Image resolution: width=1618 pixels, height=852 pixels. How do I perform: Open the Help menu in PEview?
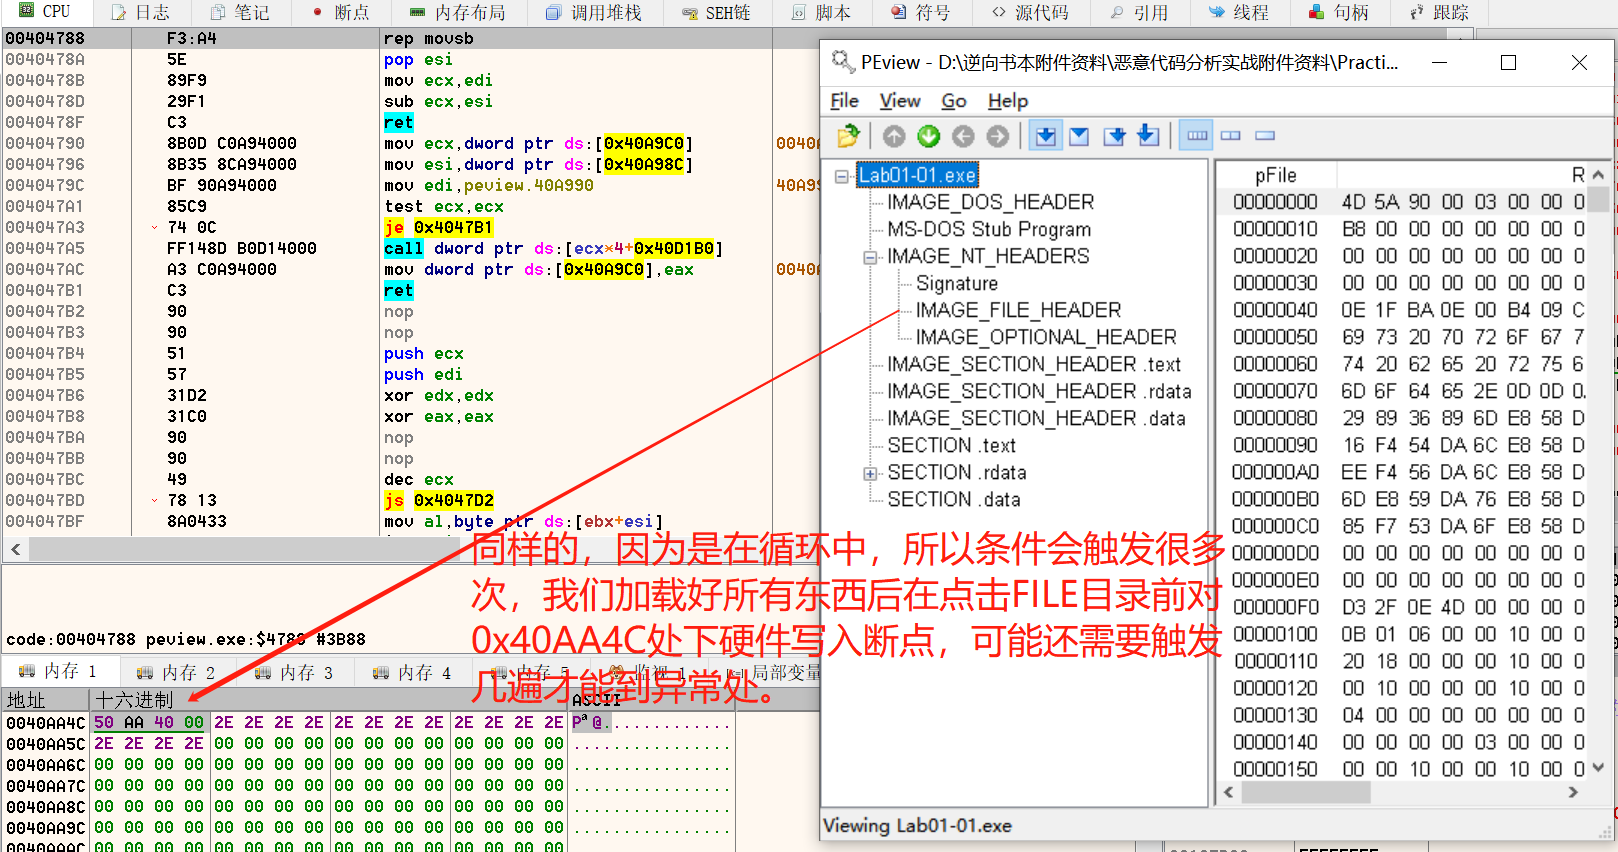click(x=1007, y=101)
